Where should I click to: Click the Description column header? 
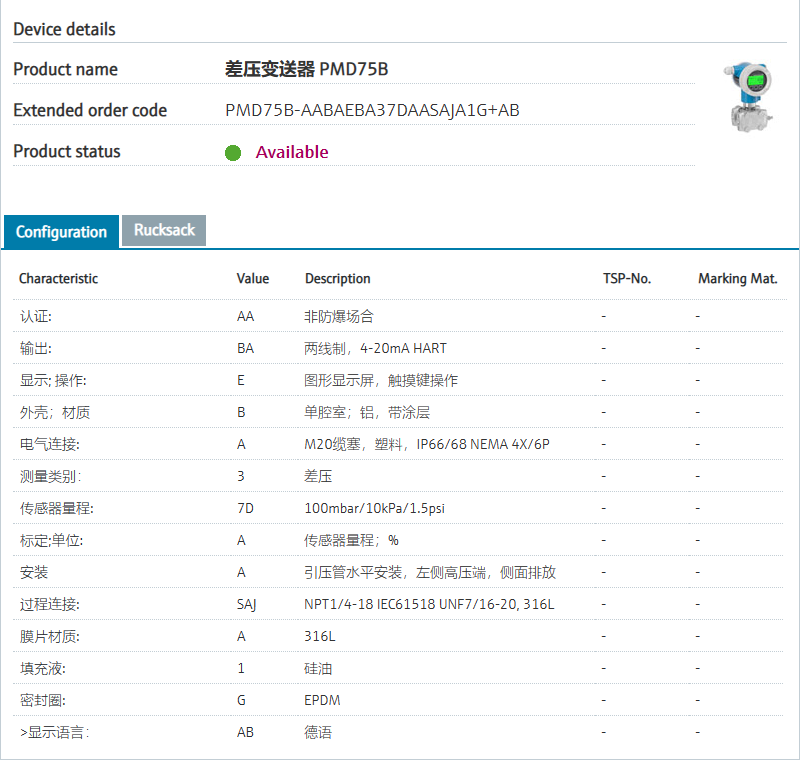pyautogui.click(x=338, y=279)
